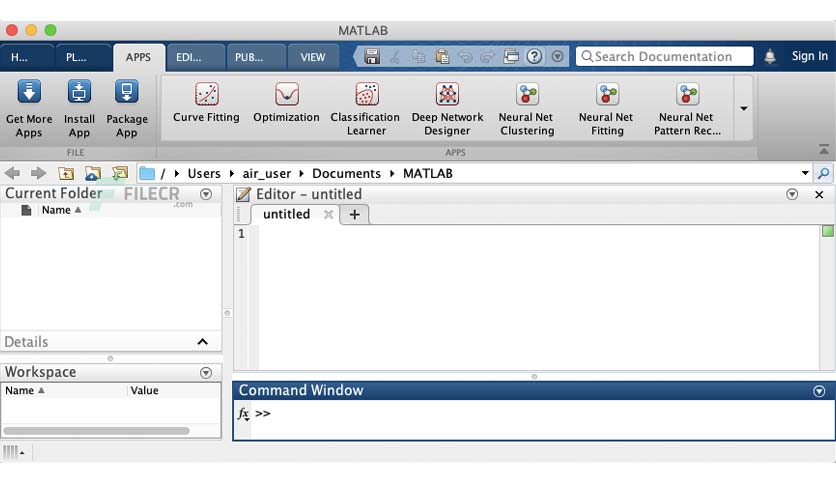This screenshot has width=836, height=484.
Task: Expand the apps gallery dropdown arrow
Action: 743,108
